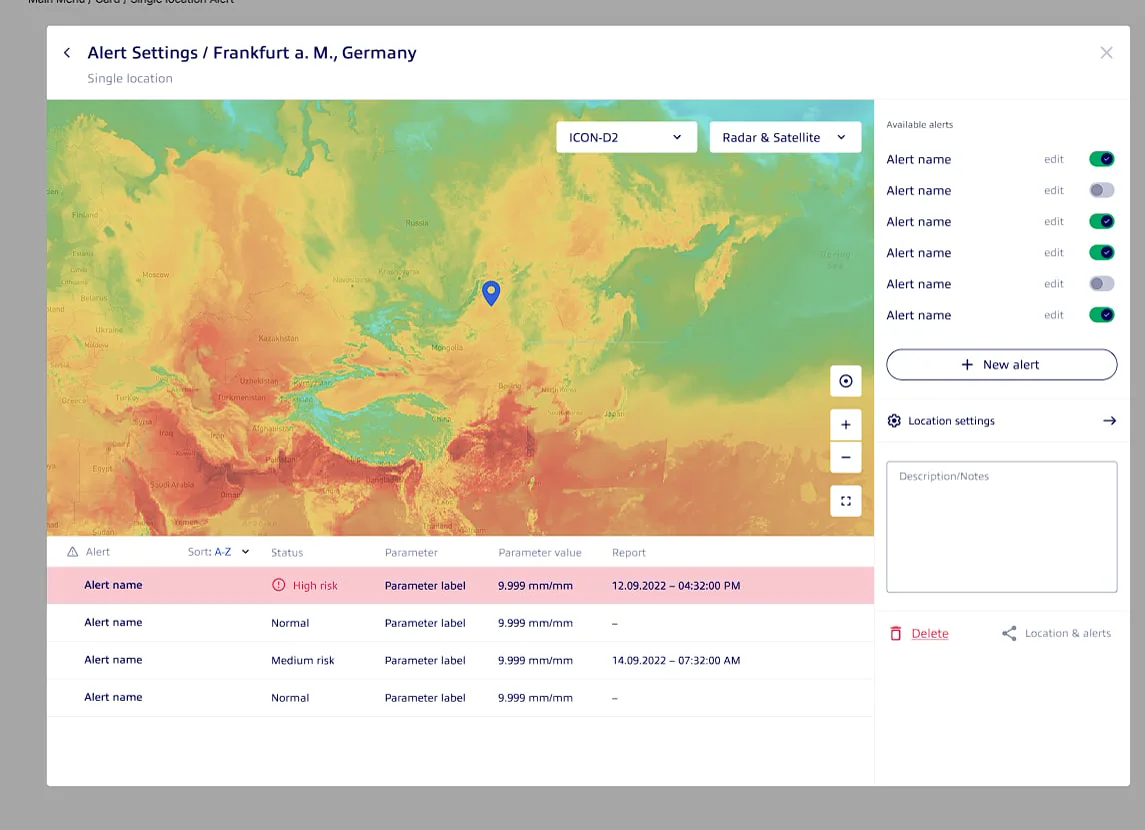1145x830 pixels.
Task: Click the Report column header
Action: point(629,553)
